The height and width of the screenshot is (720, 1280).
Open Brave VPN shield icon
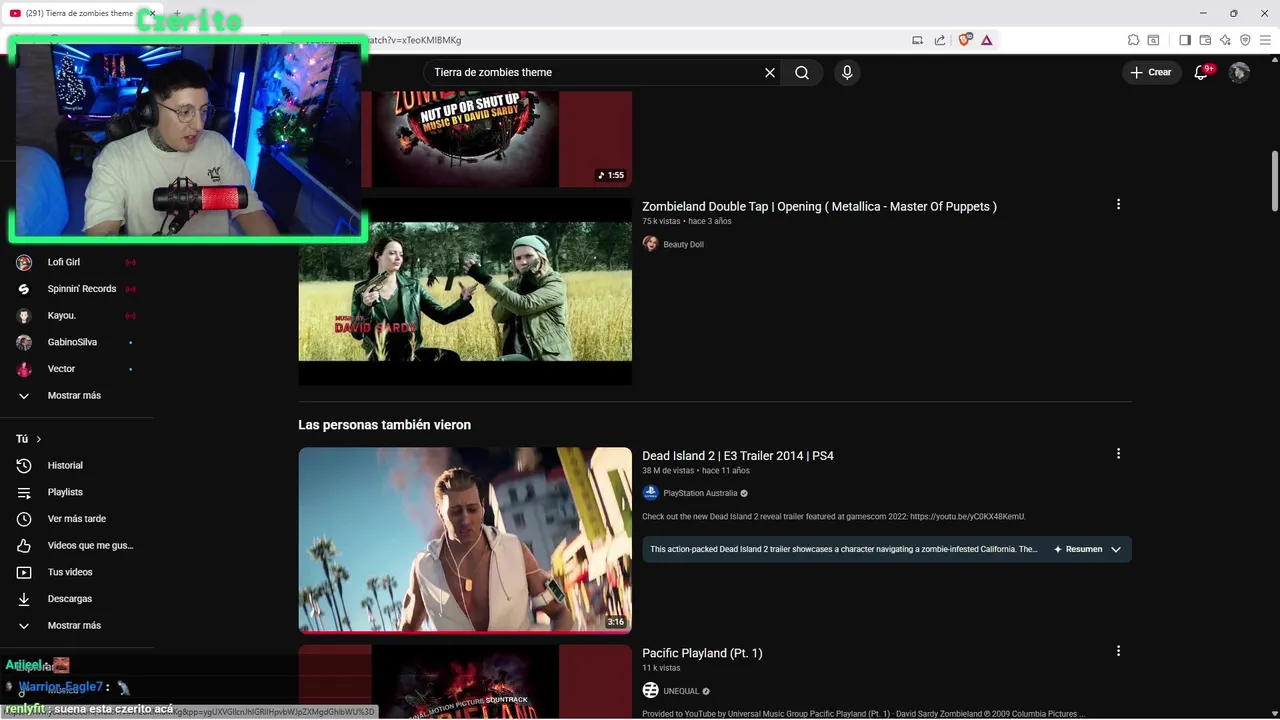point(1245,40)
